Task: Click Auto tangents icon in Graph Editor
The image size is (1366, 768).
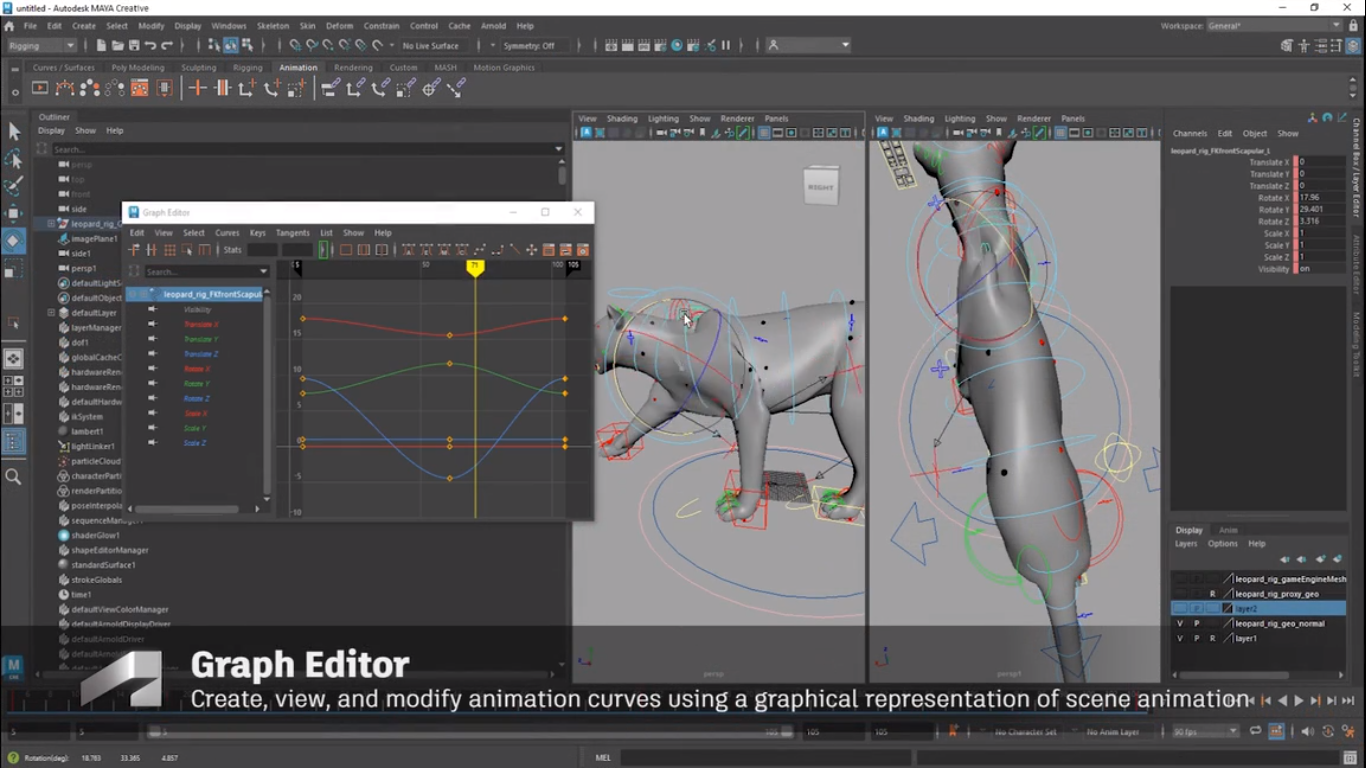Action: (x=408, y=250)
